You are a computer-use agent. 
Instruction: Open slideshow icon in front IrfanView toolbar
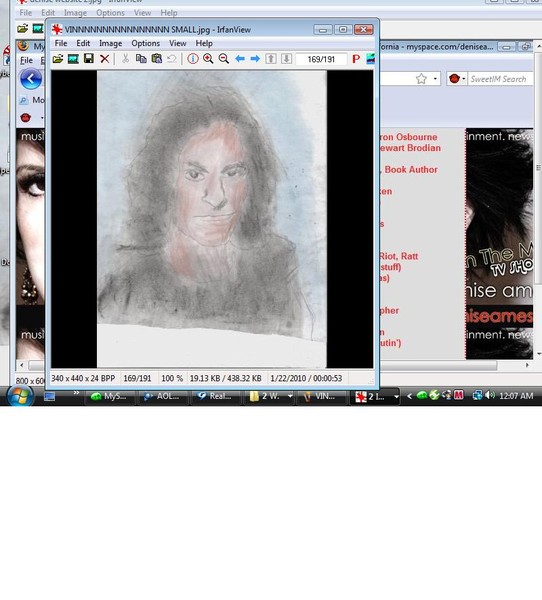pos(73,59)
